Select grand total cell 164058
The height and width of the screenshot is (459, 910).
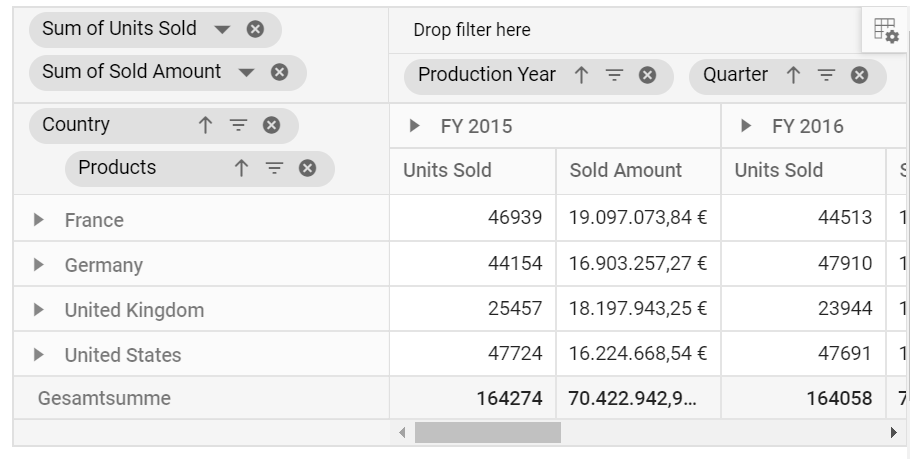(803, 398)
